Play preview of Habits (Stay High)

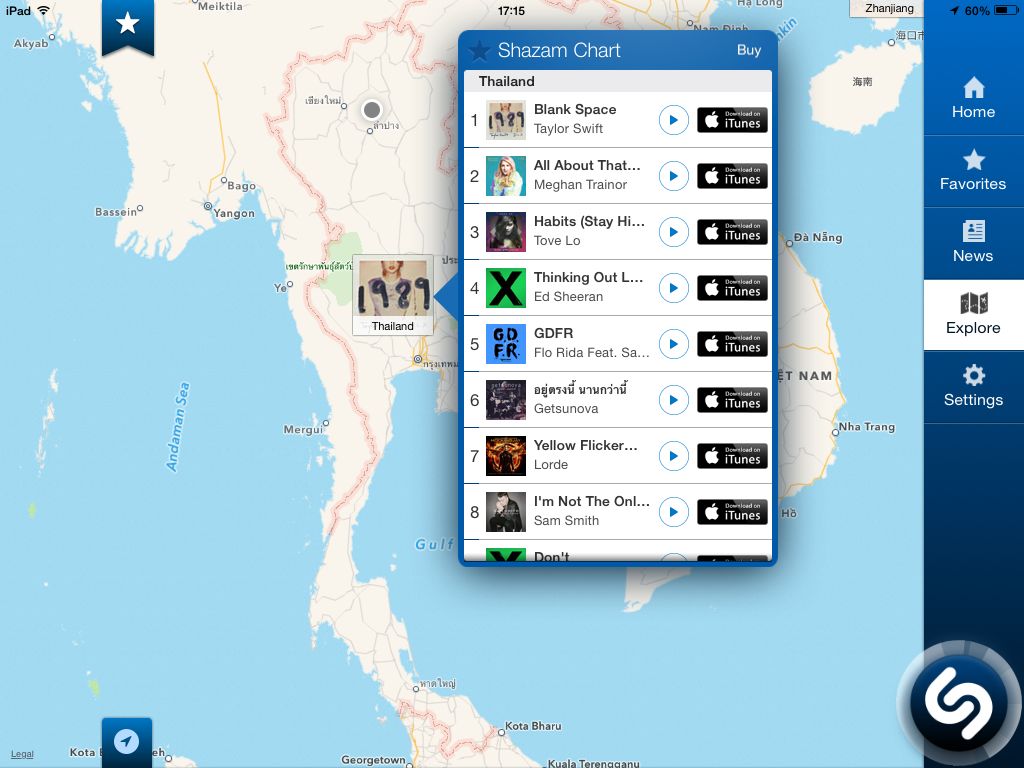(x=673, y=232)
